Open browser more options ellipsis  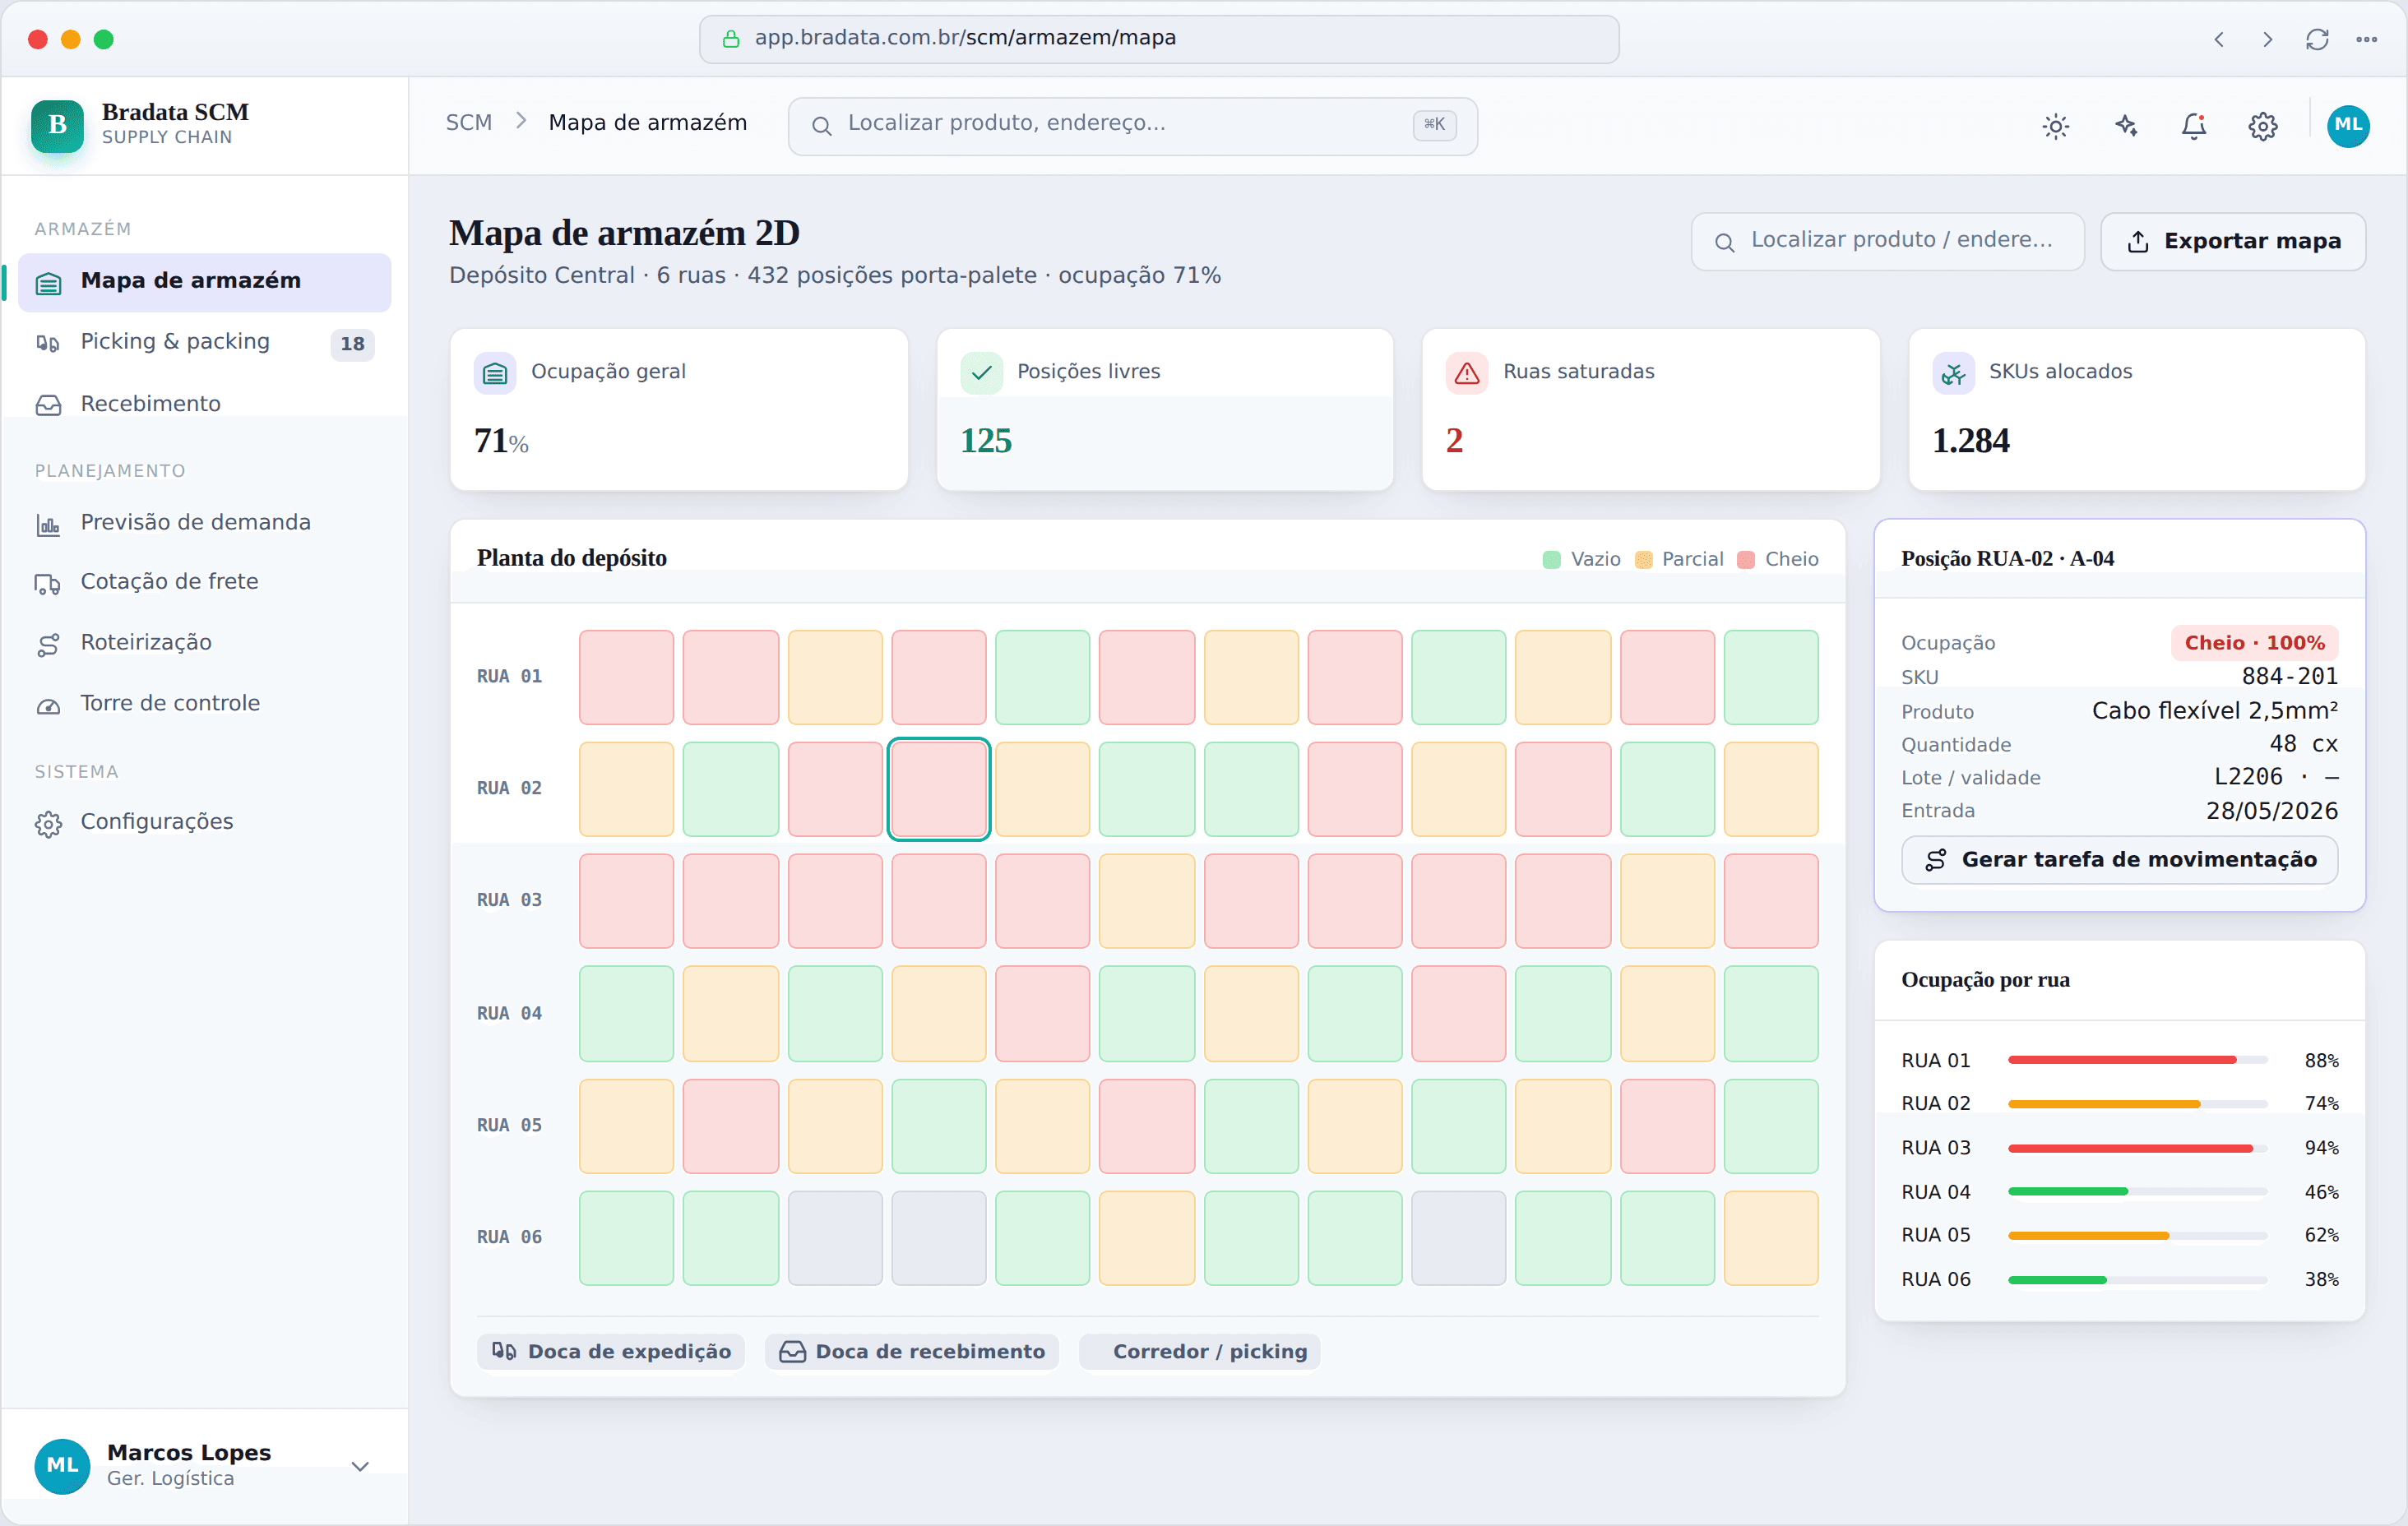(2366, 39)
